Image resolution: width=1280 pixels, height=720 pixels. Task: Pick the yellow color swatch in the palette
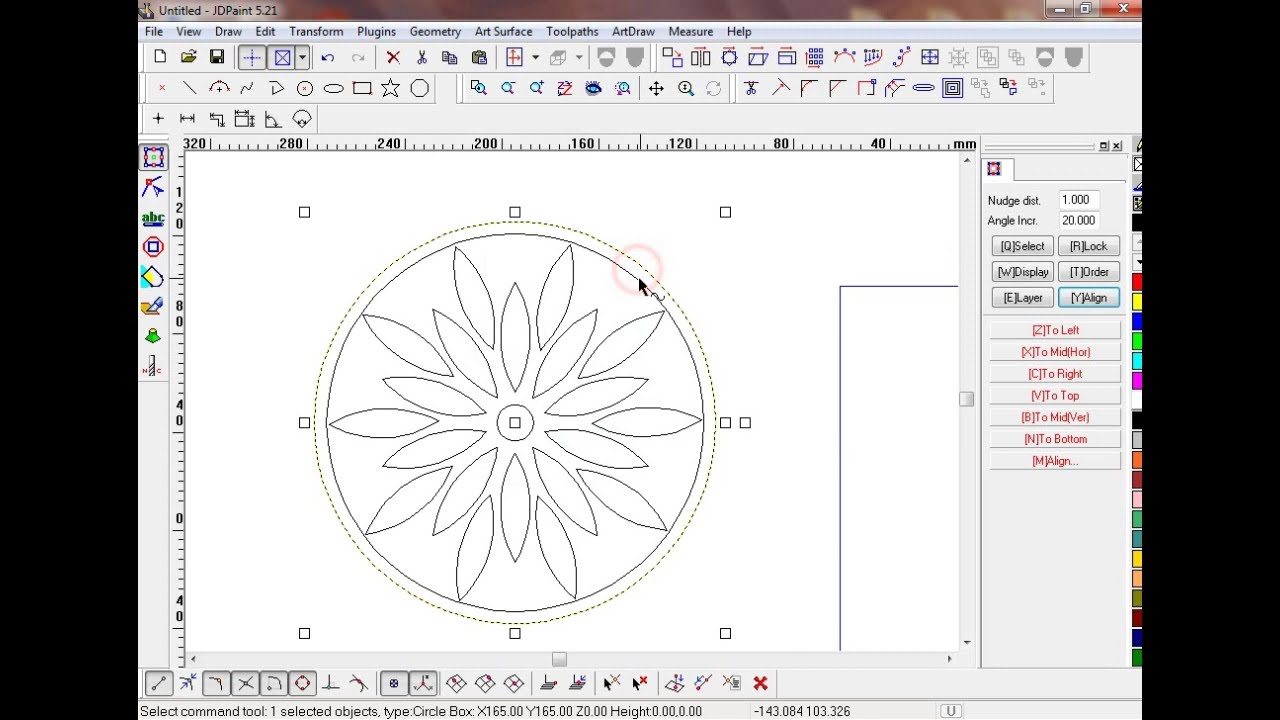coord(1137,302)
